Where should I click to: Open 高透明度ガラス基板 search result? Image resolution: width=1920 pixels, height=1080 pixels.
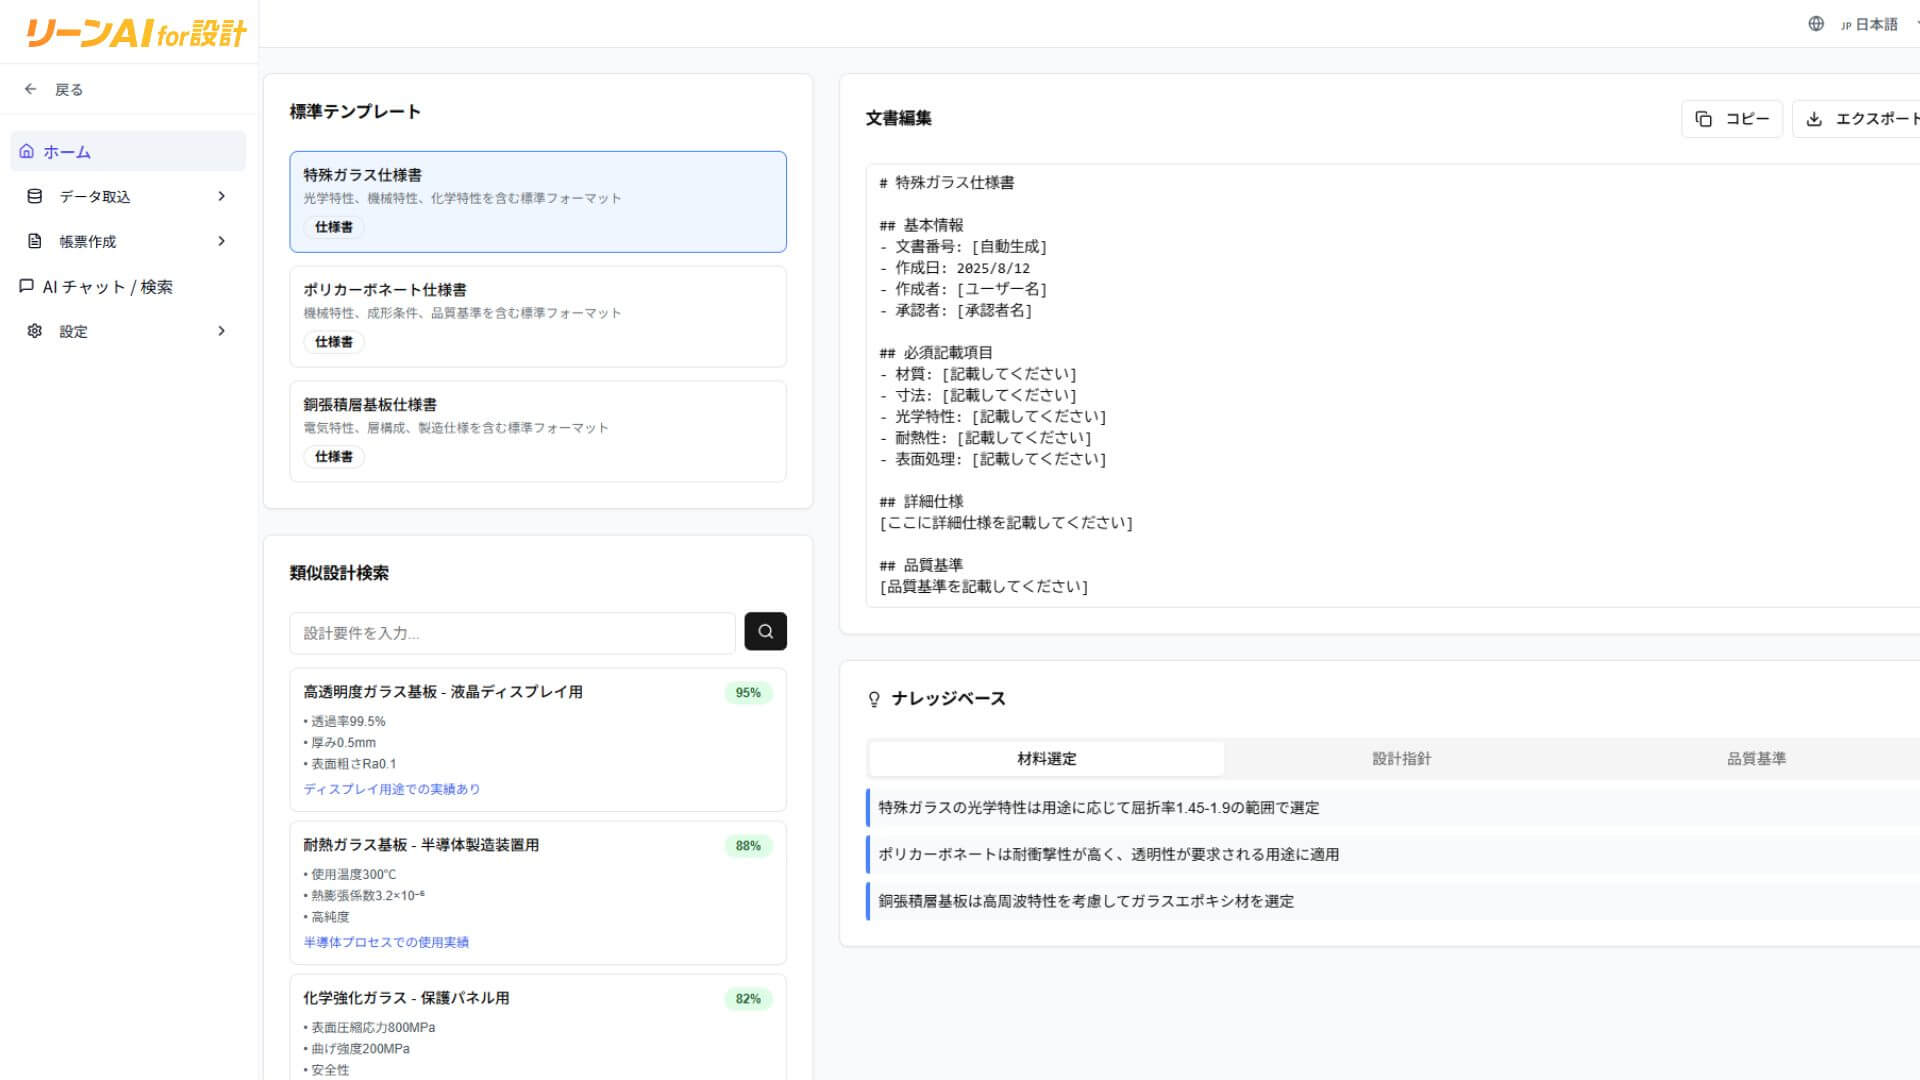pyautogui.click(x=538, y=739)
